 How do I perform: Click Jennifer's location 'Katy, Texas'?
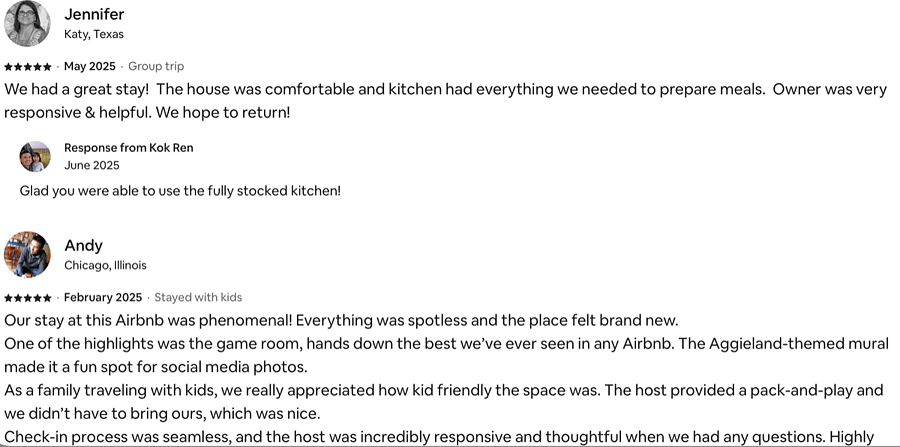(x=94, y=34)
